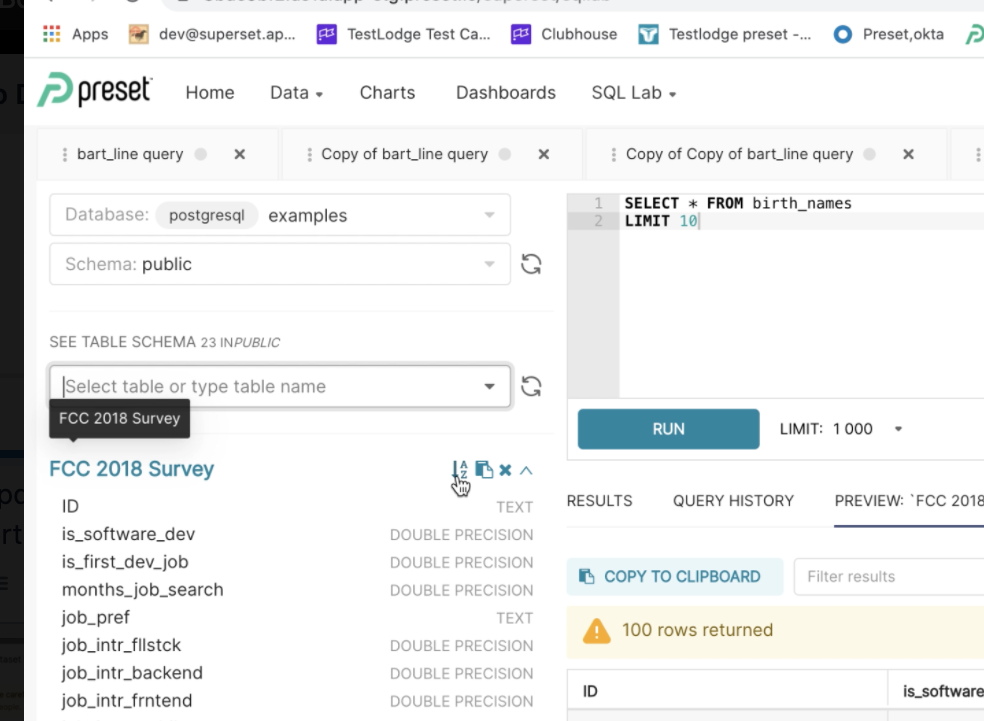Refresh the schema list
The image size is (984, 721).
click(532, 264)
